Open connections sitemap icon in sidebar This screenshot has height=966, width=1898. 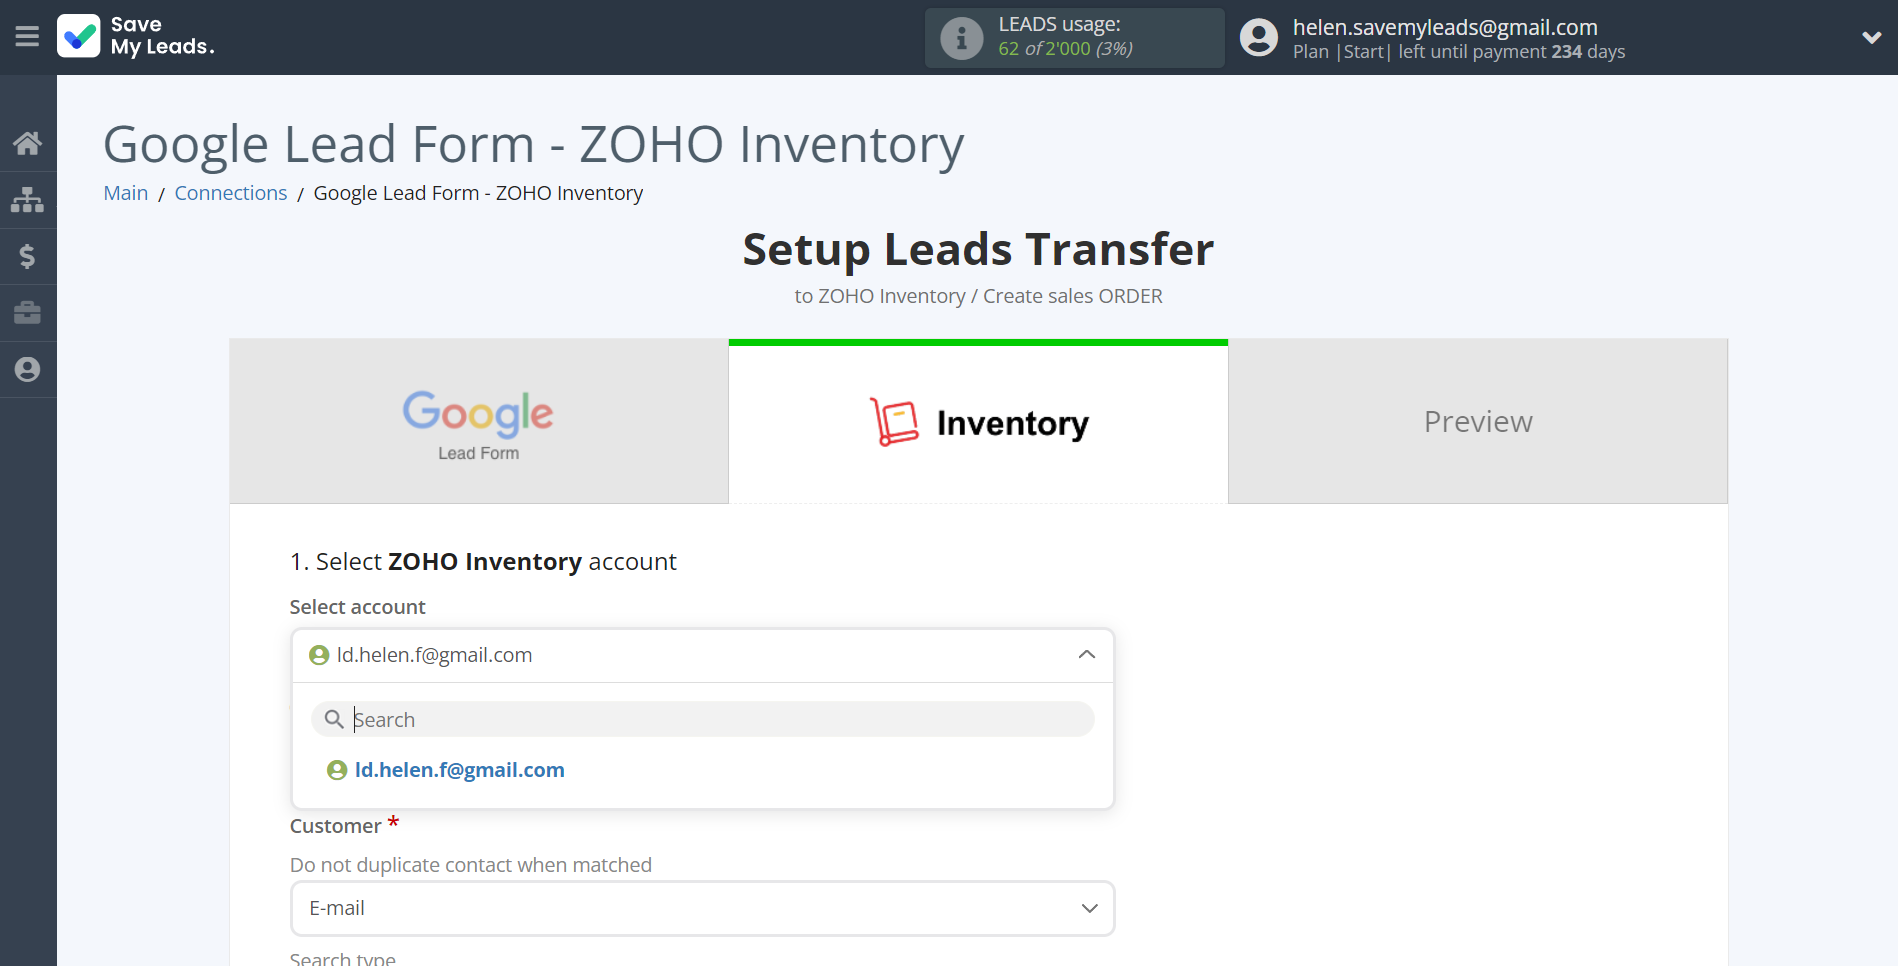tap(27, 200)
